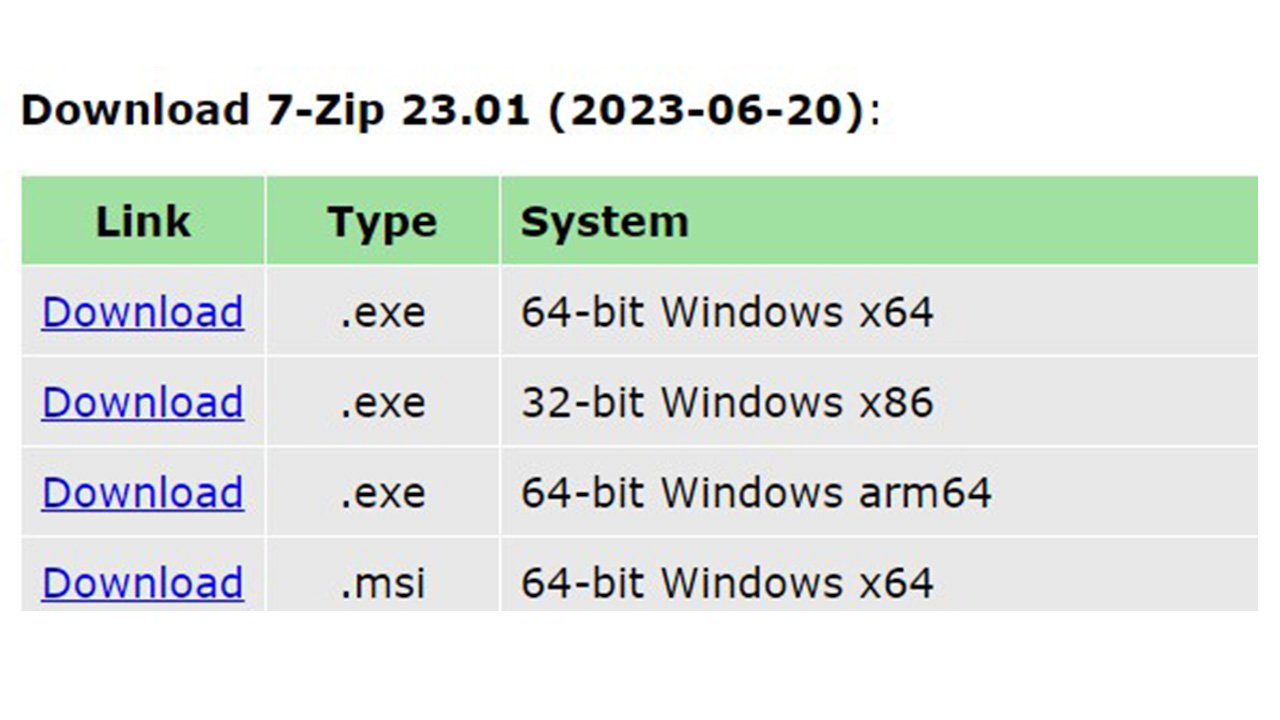This screenshot has height=720, width=1280.
Task: Open Download link for the .msi installer
Action: click(143, 582)
